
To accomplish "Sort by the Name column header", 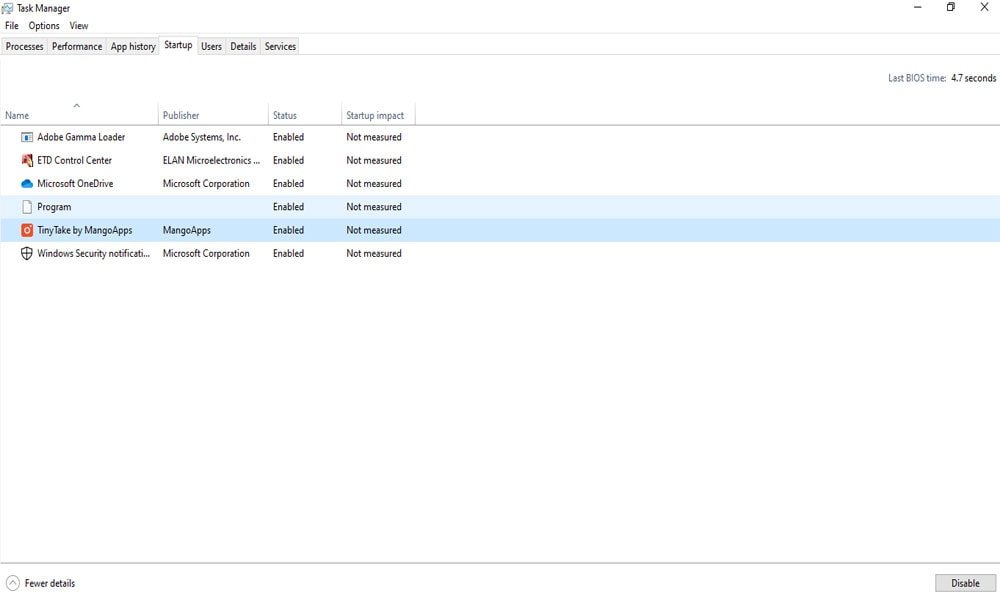I will point(79,115).
